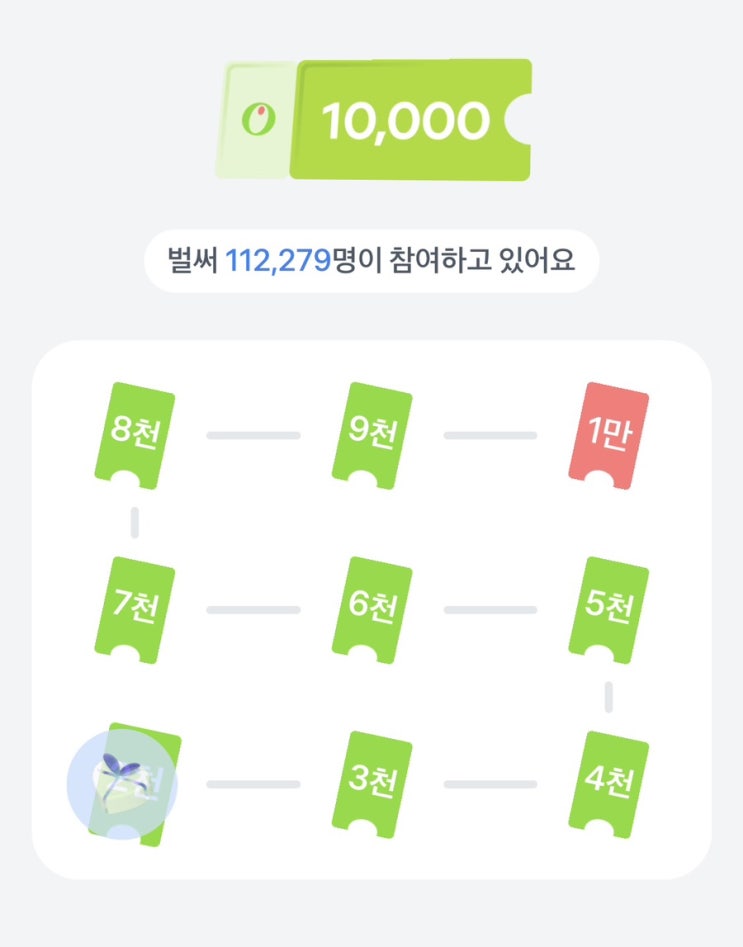Click the 112,279 participant count pill
This screenshot has width=743, height=947.
372,261
